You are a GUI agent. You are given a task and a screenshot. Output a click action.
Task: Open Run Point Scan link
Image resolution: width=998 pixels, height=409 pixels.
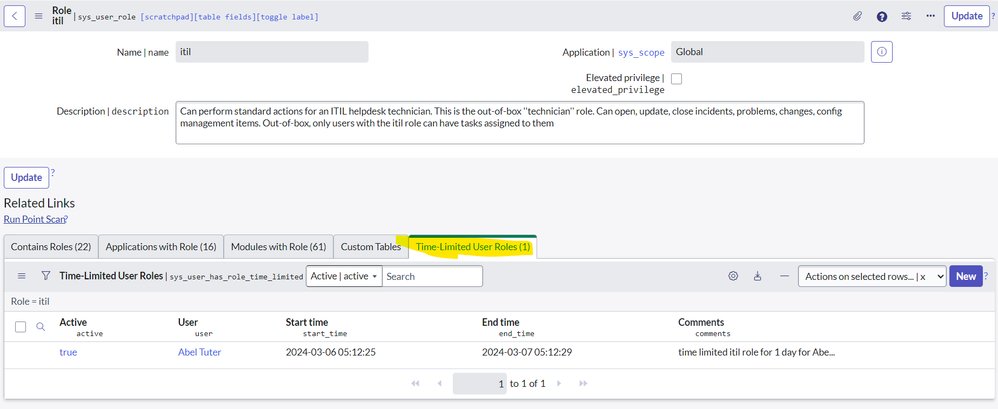34,219
